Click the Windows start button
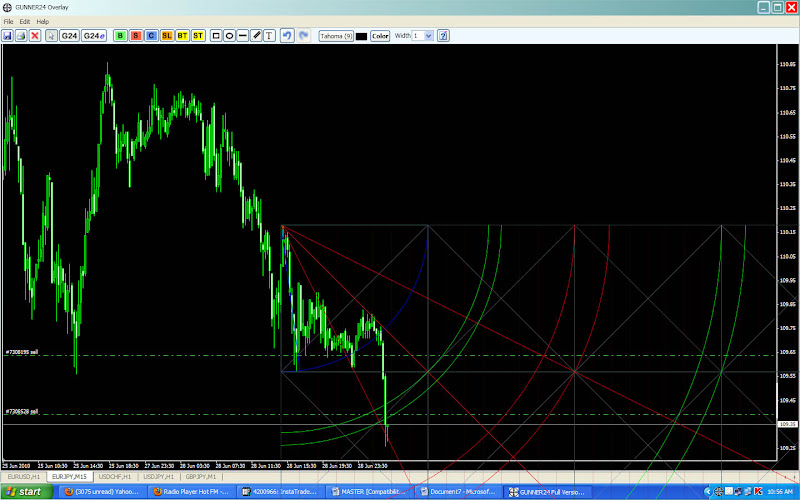Viewport: 800px width, 500px height. pyautogui.click(x=27, y=492)
